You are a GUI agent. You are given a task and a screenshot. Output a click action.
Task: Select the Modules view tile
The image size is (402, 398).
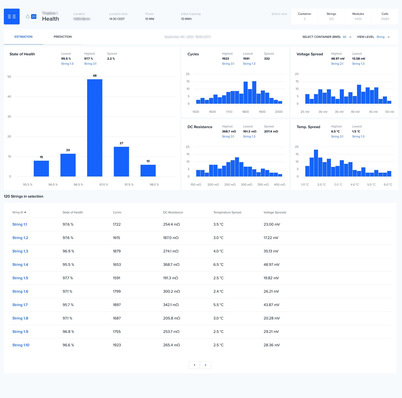pos(358,16)
